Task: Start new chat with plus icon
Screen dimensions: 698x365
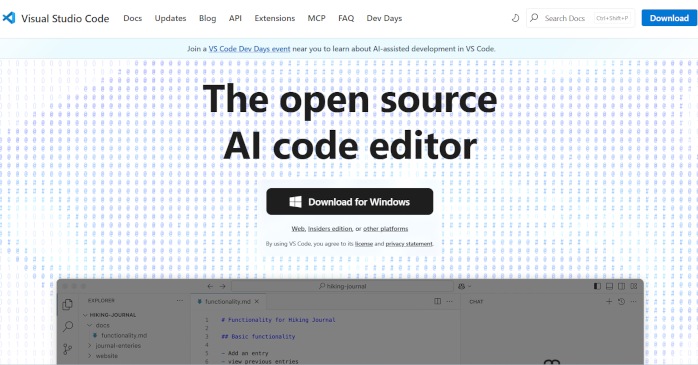Action: tap(609, 301)
